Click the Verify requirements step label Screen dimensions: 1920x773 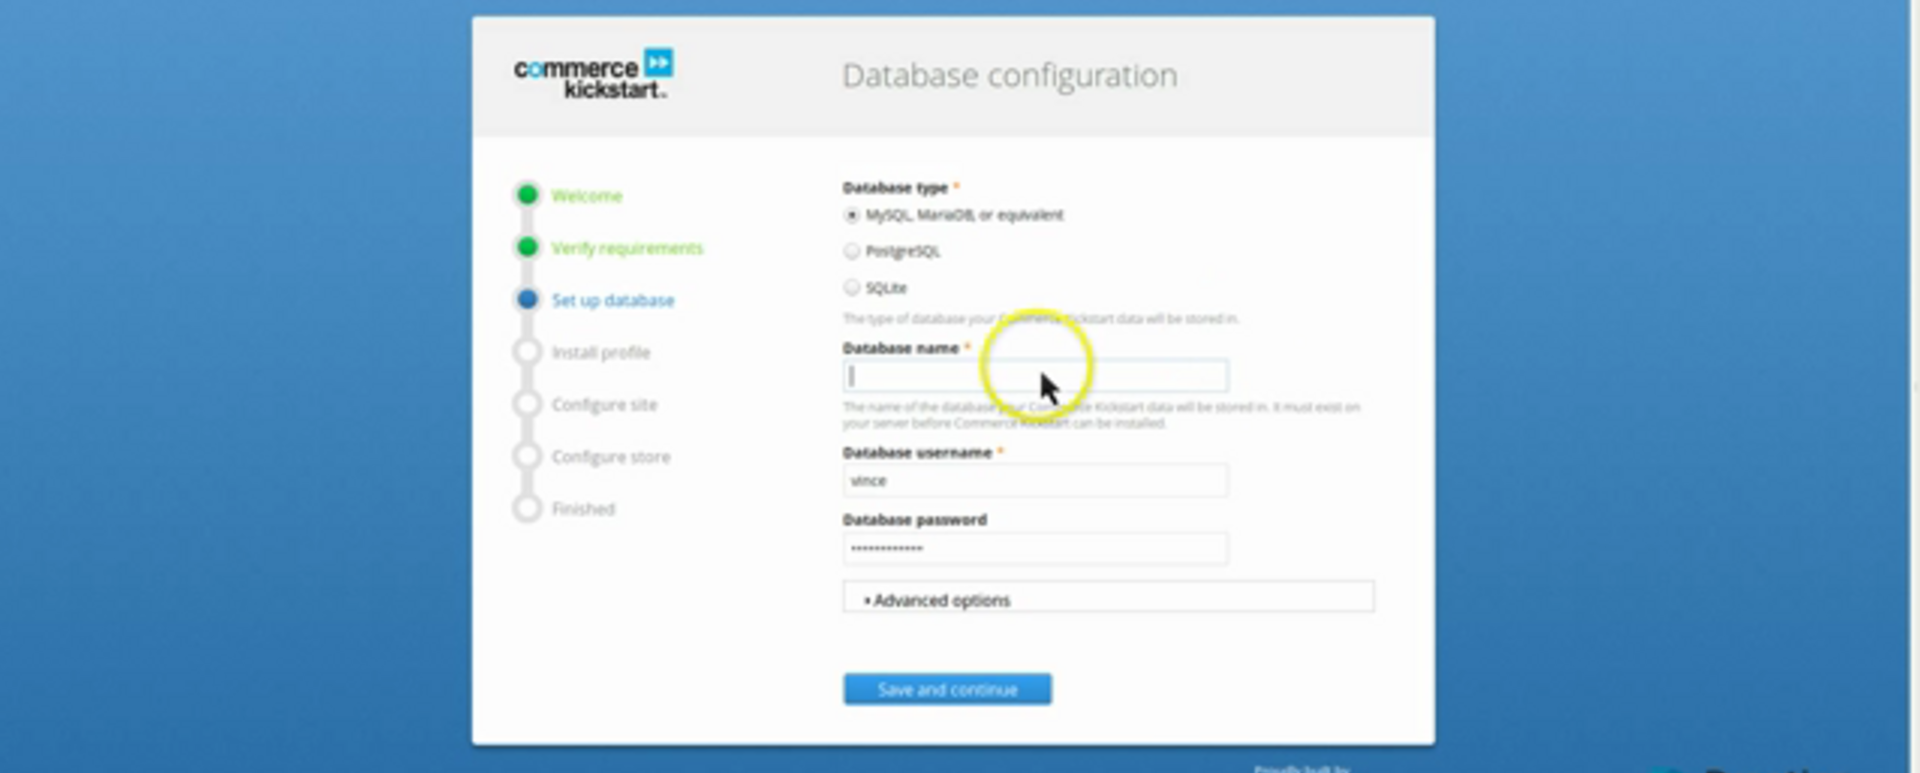[628, 248]
